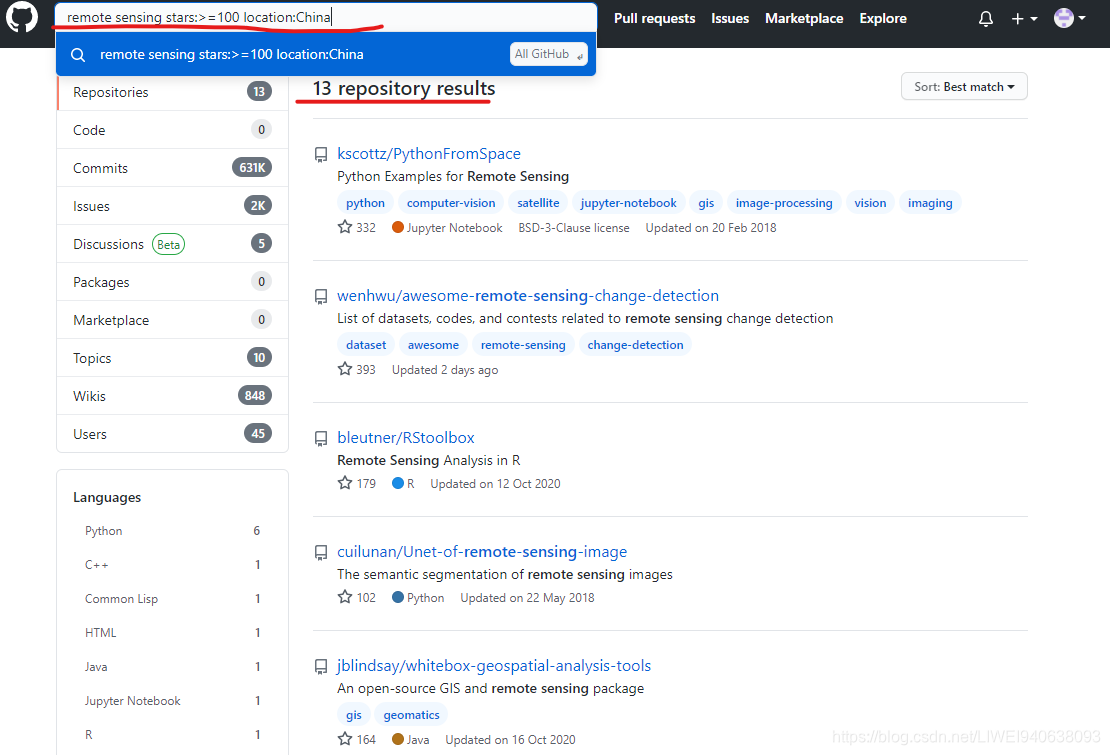Open cuilunan/Unet-of-remote-sensing-image repository
The image size is (1110, 755).
pyautogui.click(x=481, y=551)
